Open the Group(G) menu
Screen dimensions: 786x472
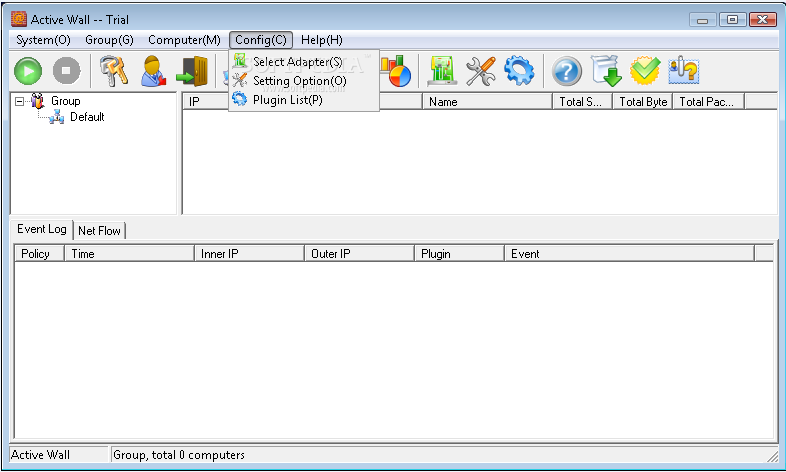109,40
